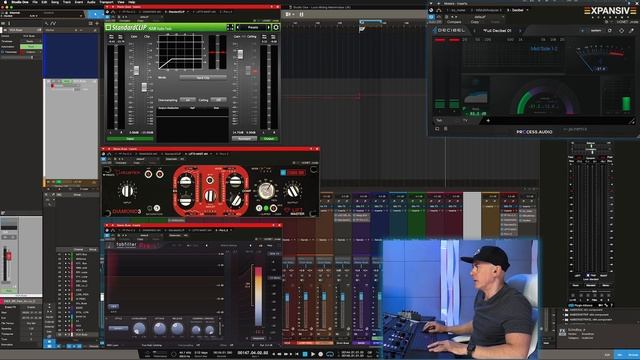Click Copy in the Decibel plugin window
The image size is (640, 360).
pos(474,22)
